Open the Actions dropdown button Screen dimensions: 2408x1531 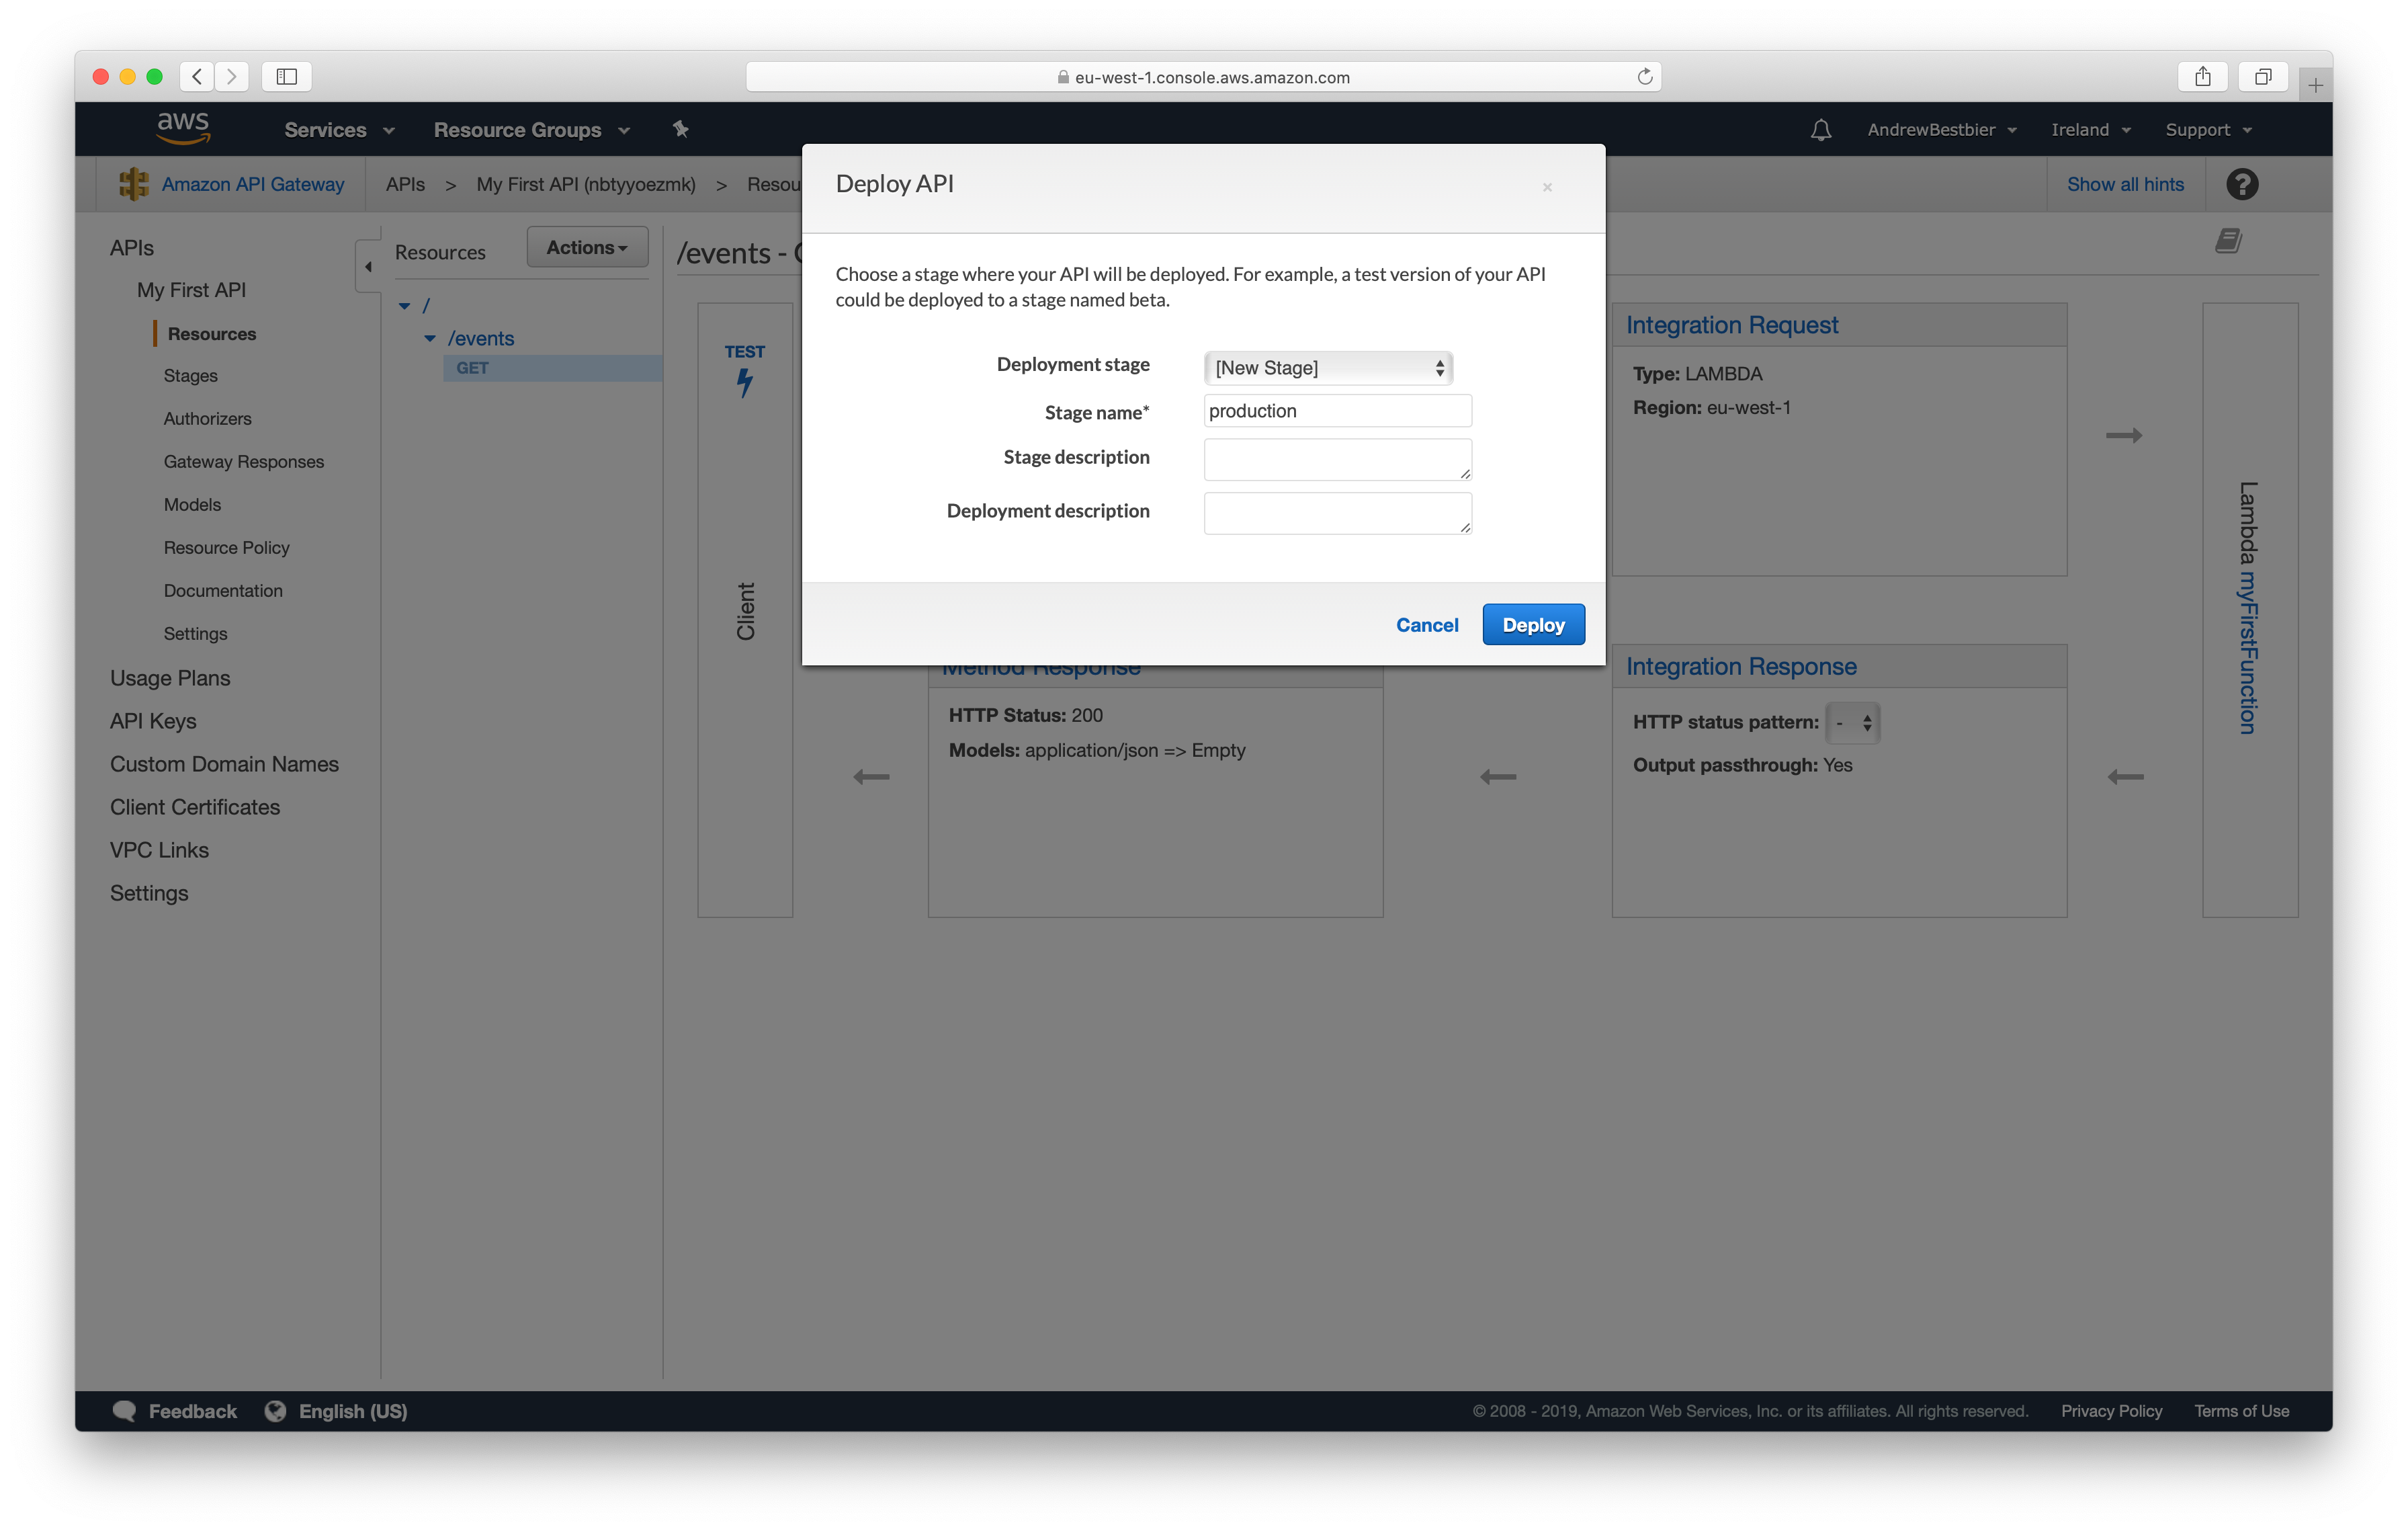tap(587, 247)
